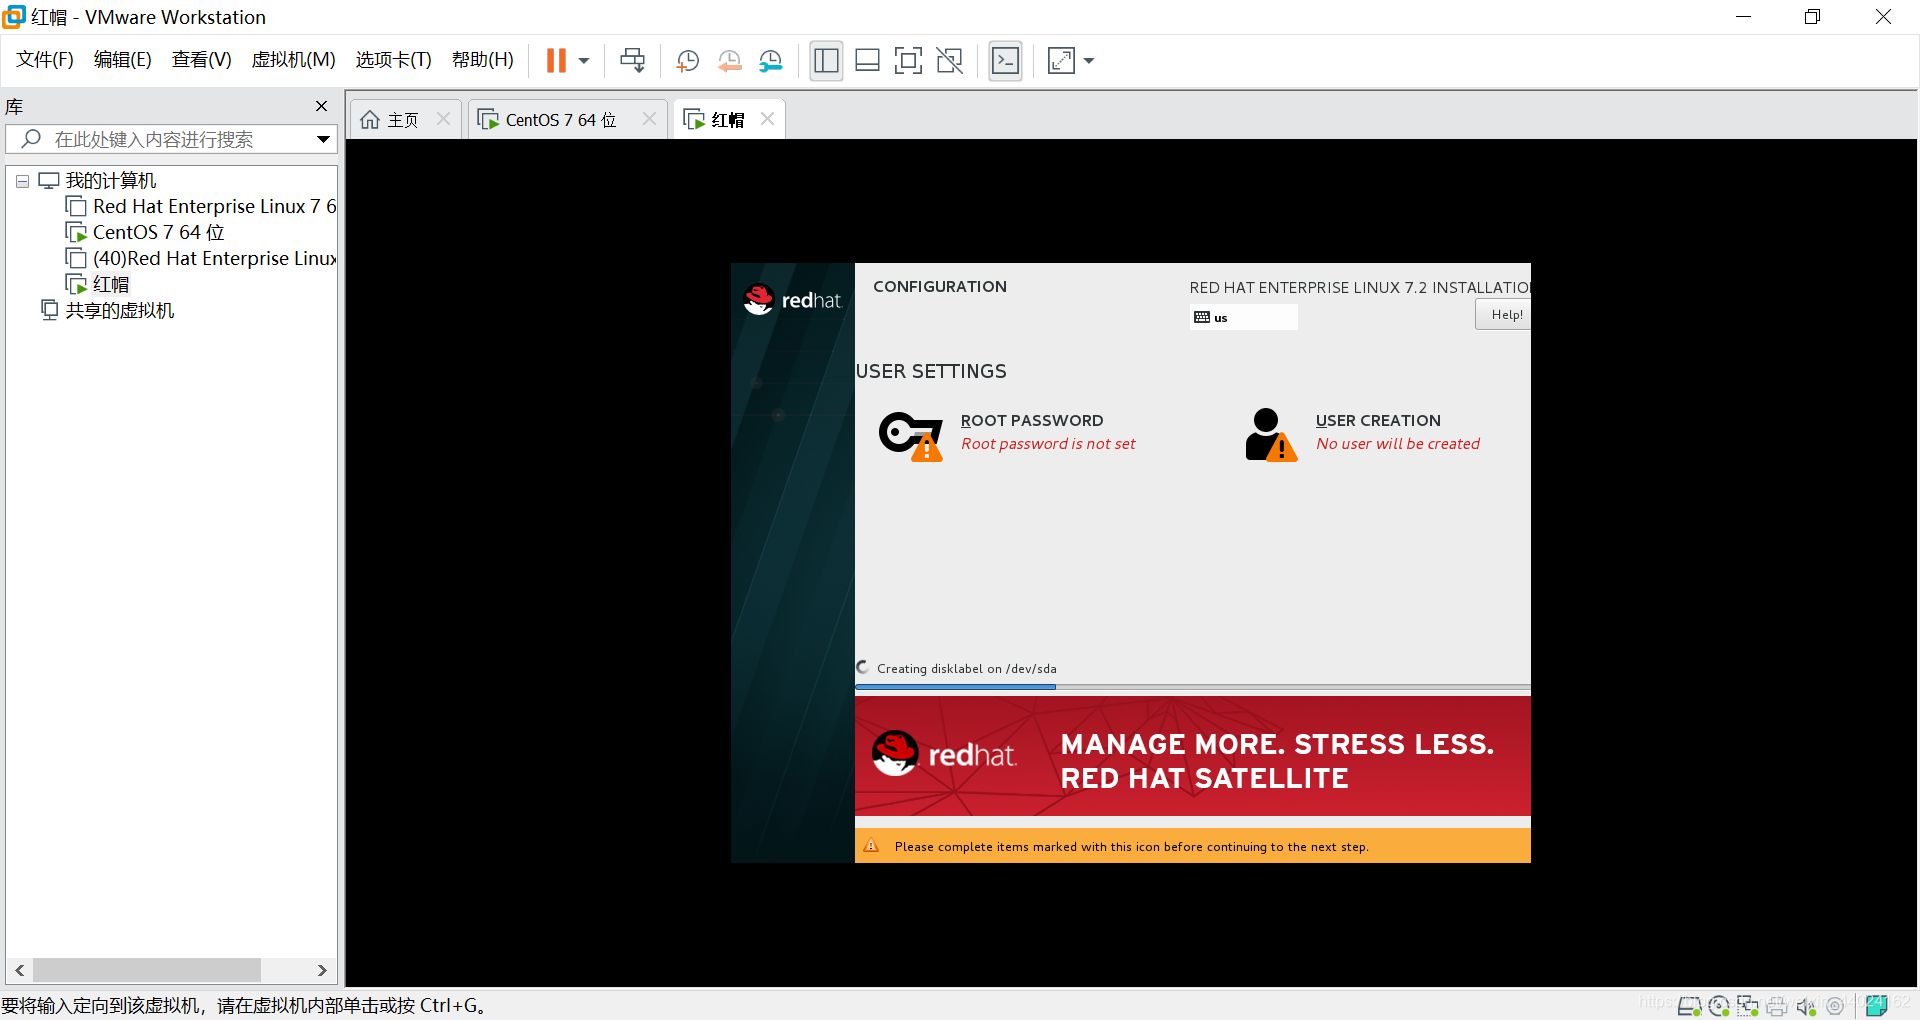Click the USER SETTINGS heading
1920x1020 pixels.
click(931, 371)
